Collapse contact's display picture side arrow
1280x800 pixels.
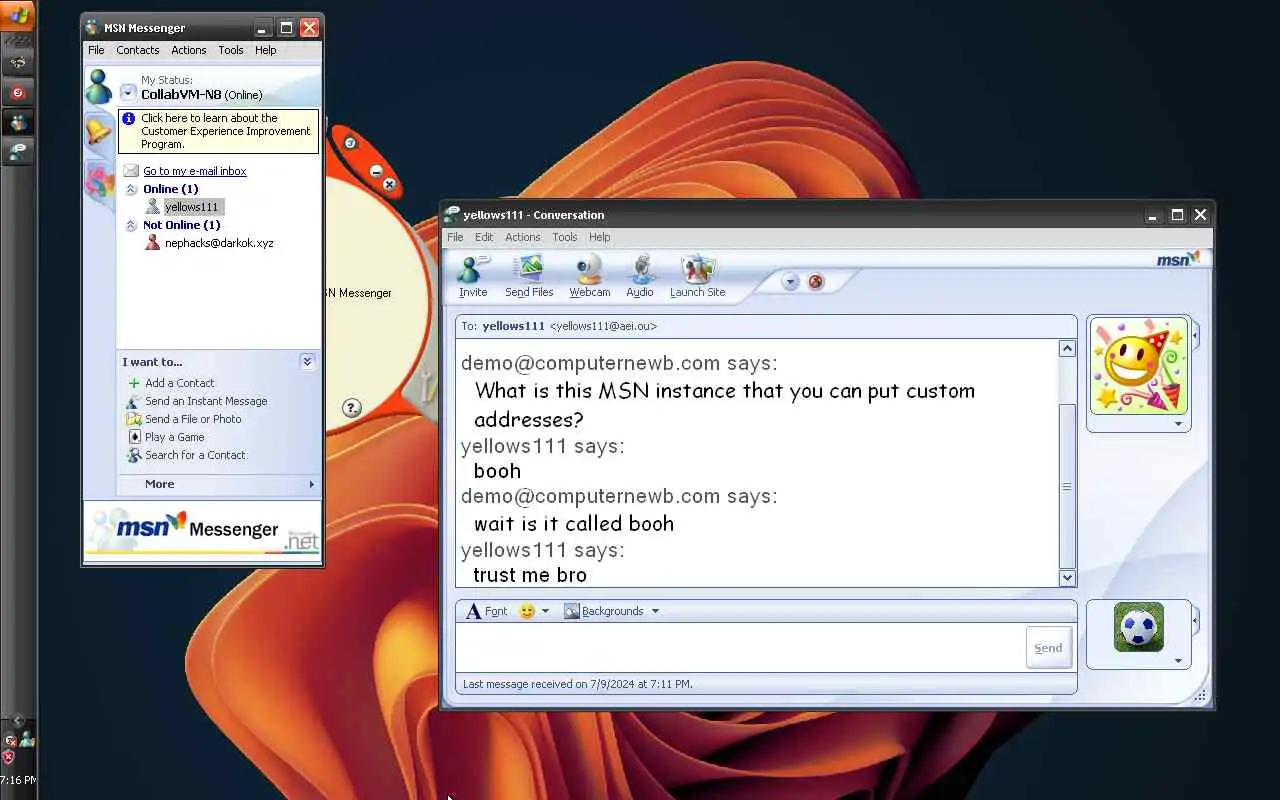(1195, 335)
